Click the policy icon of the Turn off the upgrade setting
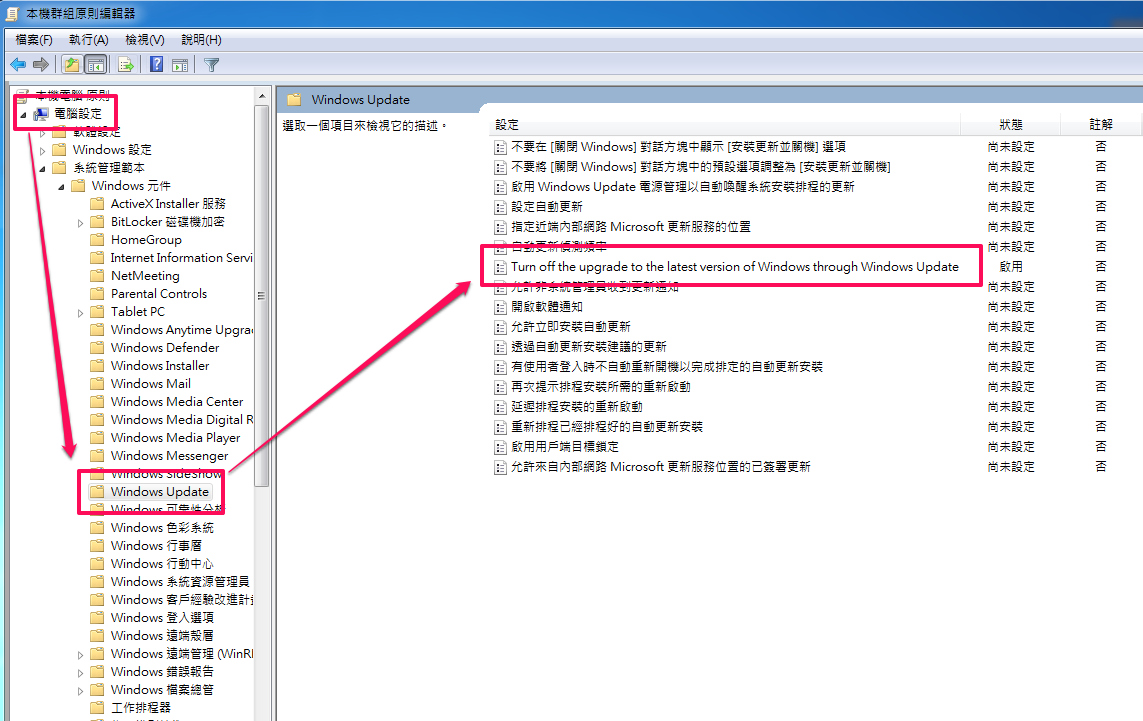Screen dimensions: 1143x721 point(500,267)
